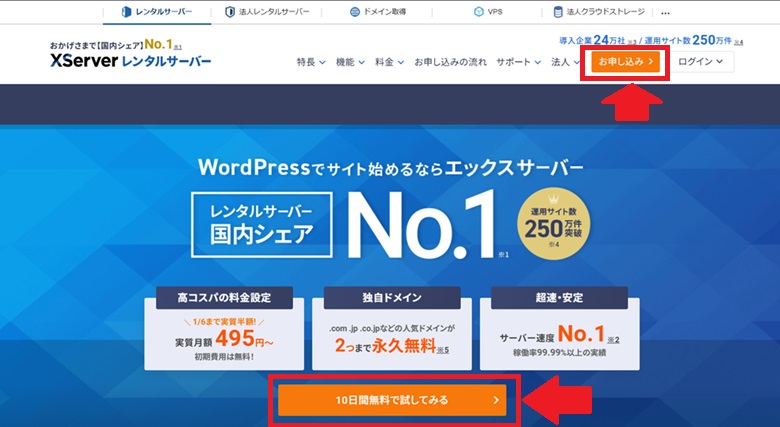Click the ※2 footnote beside サーバー速度 No.1

(x=613, y=340)
